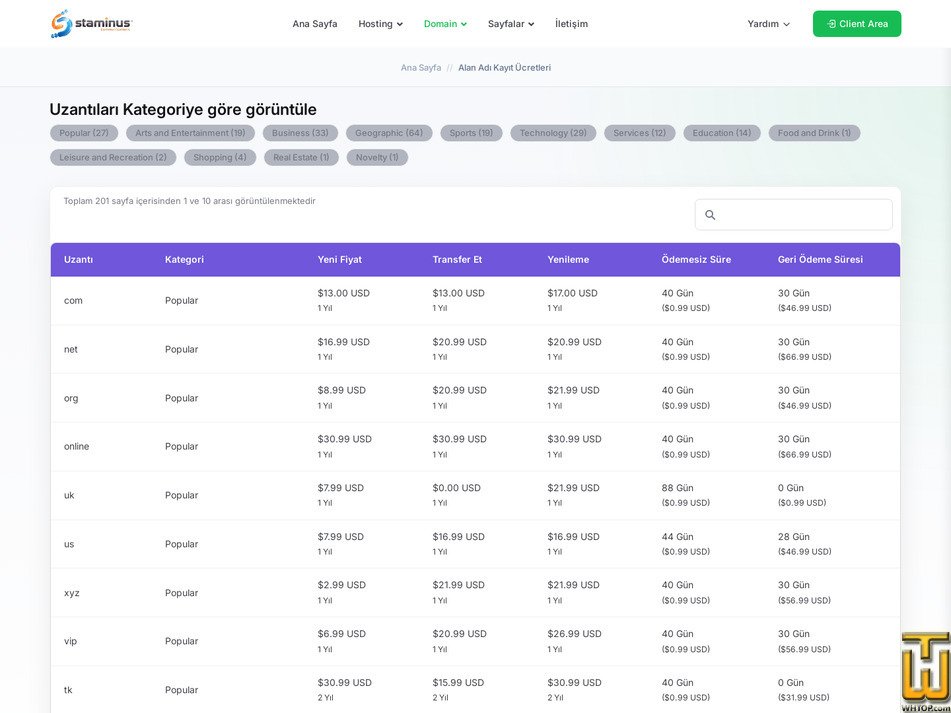
Task: Open the İletişim menu item
Action: click(571, 24)
